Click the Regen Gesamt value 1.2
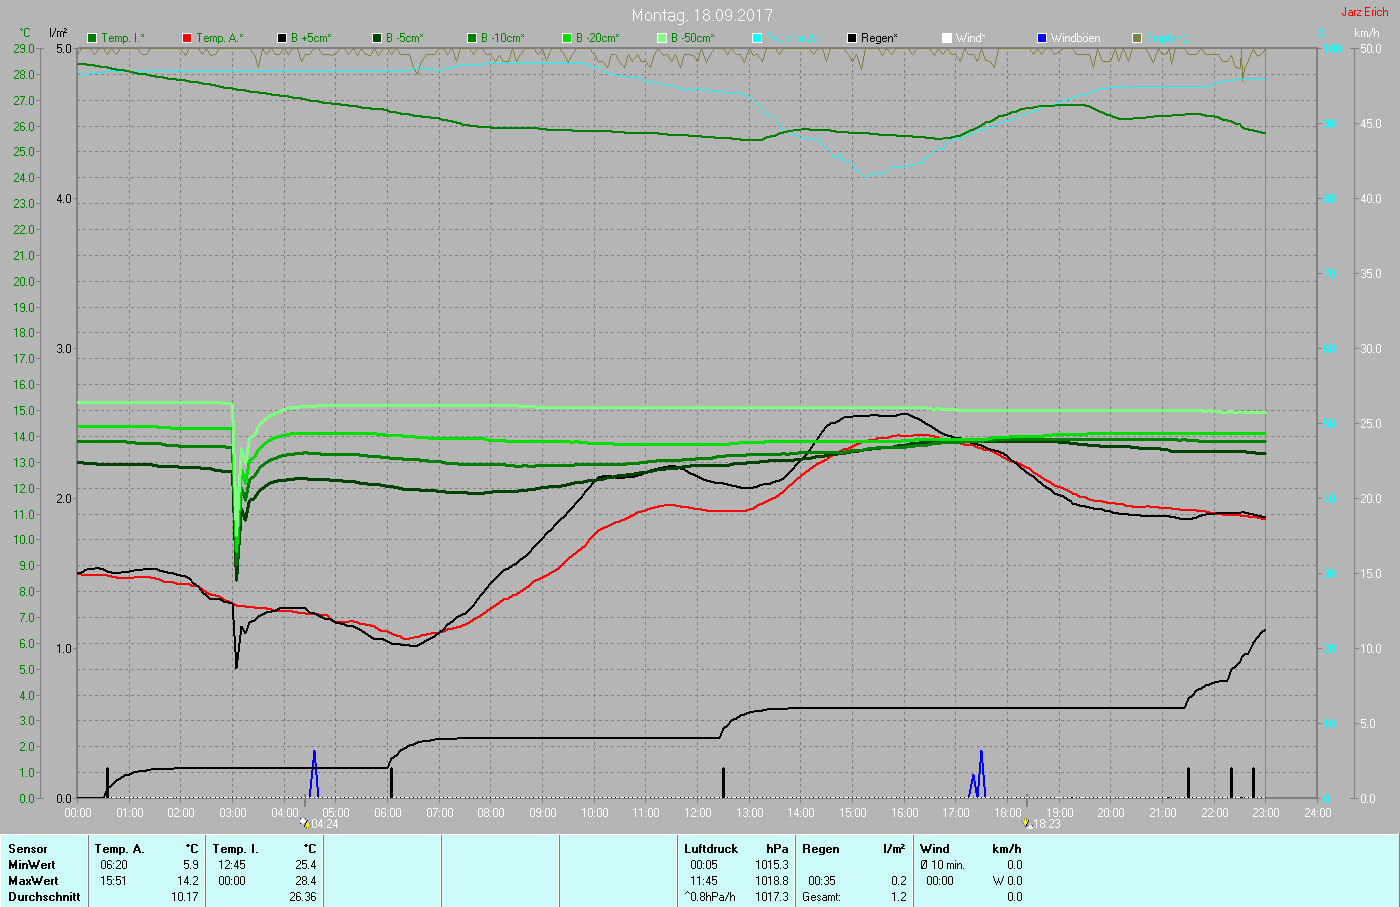 tap(898, 897)
